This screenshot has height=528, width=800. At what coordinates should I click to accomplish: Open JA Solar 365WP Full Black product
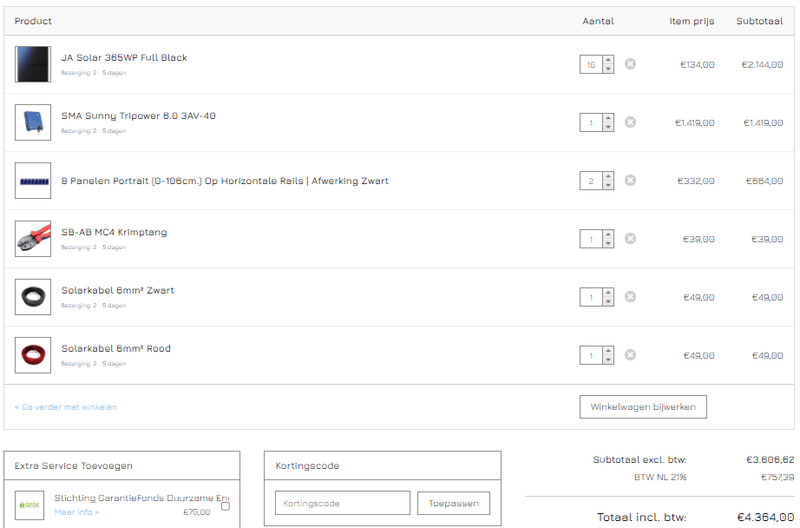pos(124,58)
